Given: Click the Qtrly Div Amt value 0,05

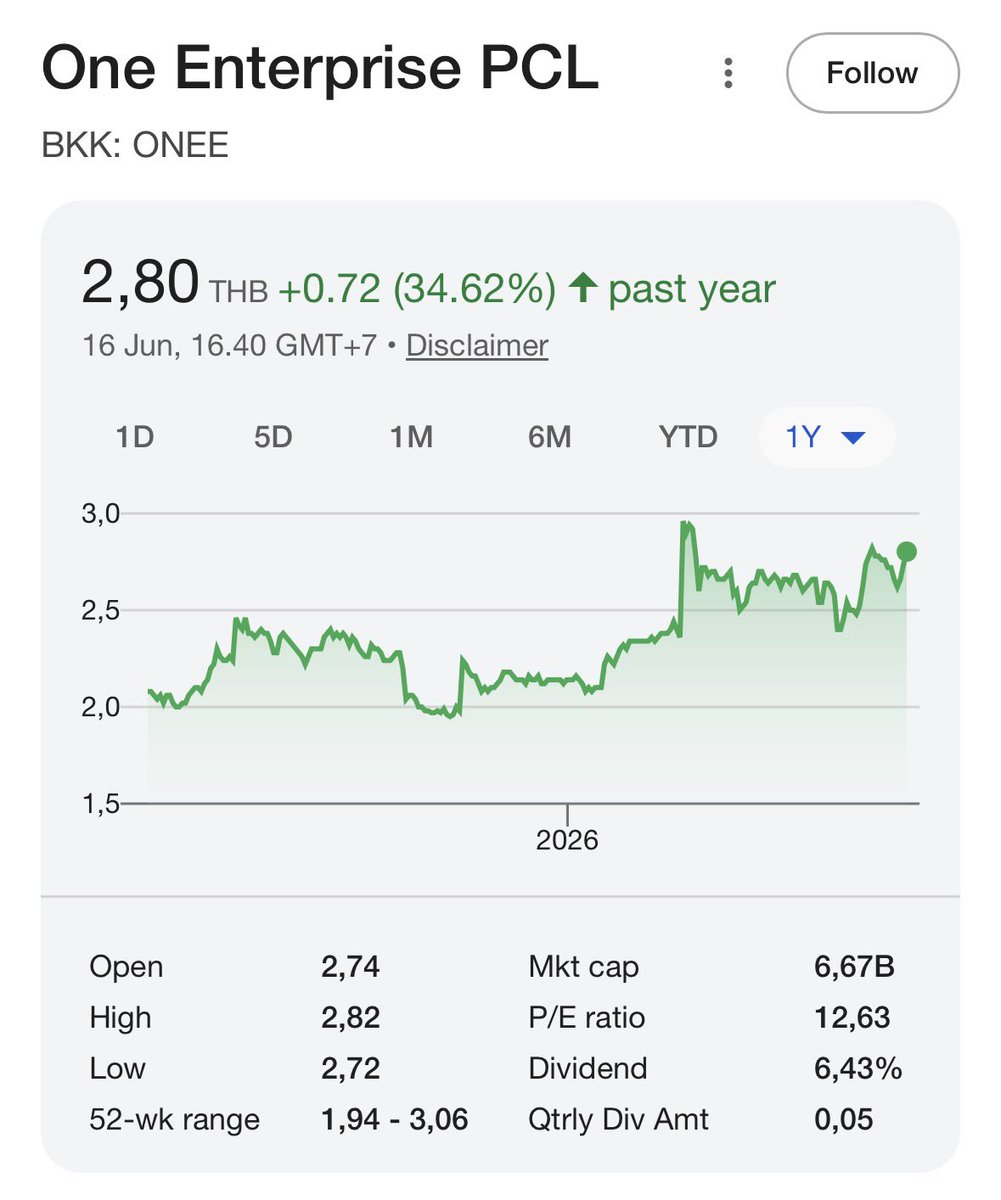Looking at the screenshot, I should 844,1119.
